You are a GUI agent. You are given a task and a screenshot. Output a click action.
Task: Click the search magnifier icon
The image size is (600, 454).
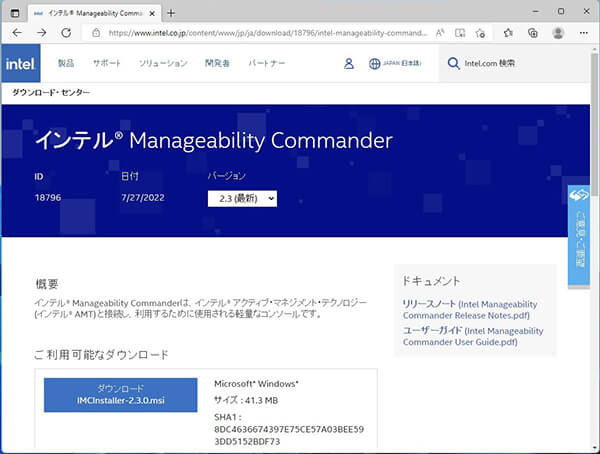pyautogui.click(x=453, y=64)
